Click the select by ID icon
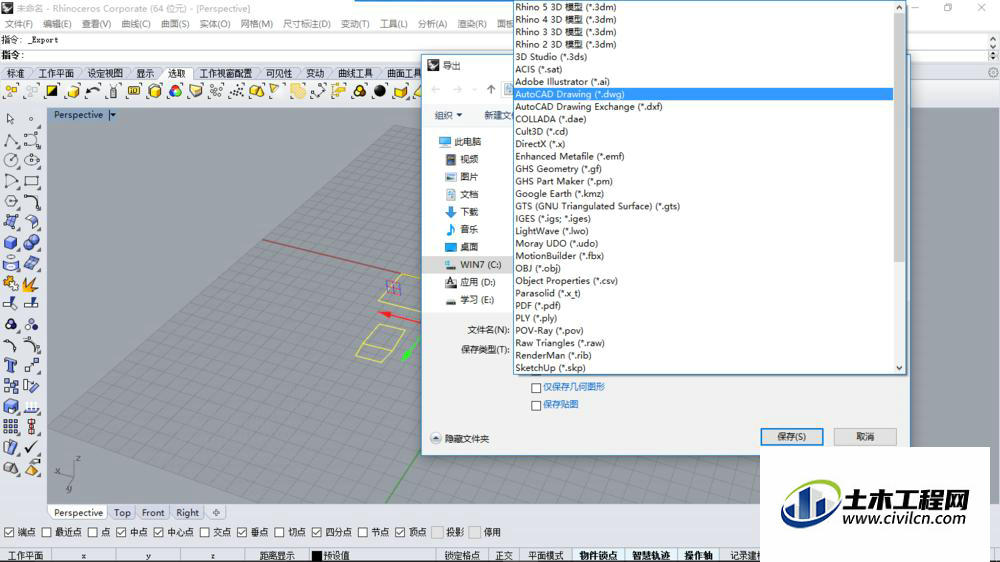This screenshot has height=562, width=1000. pos(134,91)
